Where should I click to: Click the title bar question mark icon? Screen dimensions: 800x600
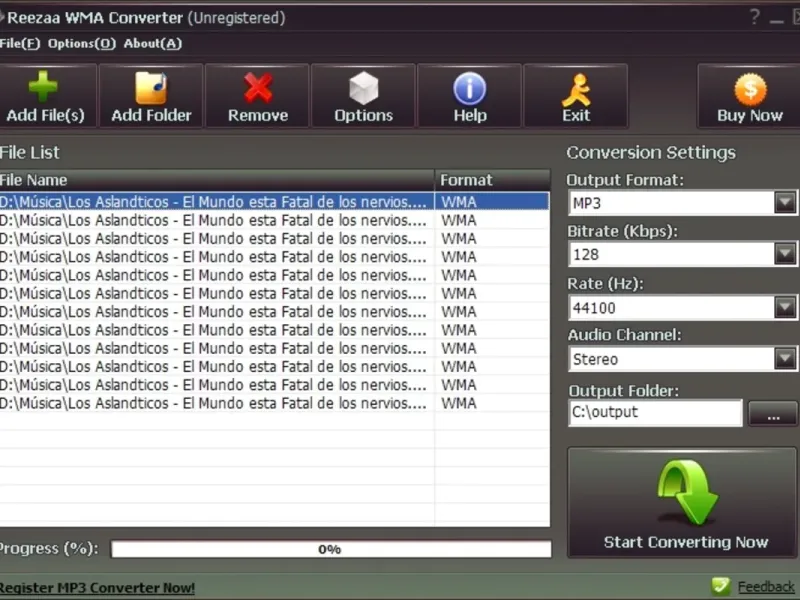pyautogui.click(x=755, y=17)
